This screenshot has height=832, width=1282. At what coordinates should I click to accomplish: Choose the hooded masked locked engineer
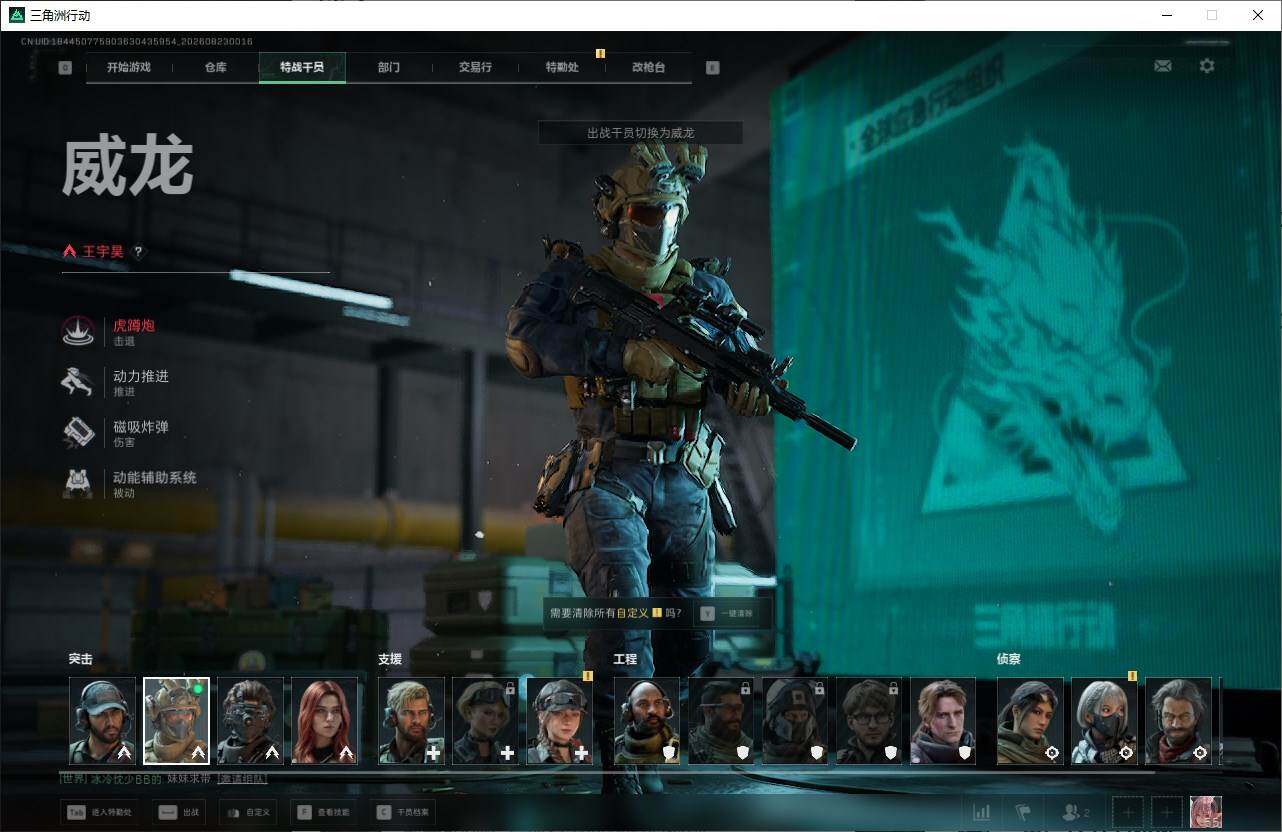coord(794,721)
